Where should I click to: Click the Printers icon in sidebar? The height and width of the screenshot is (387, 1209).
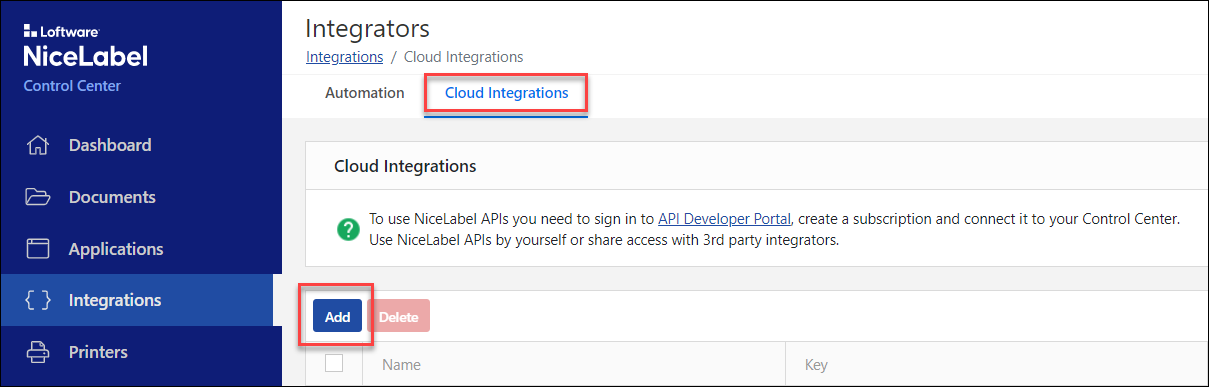click(37, 352)
